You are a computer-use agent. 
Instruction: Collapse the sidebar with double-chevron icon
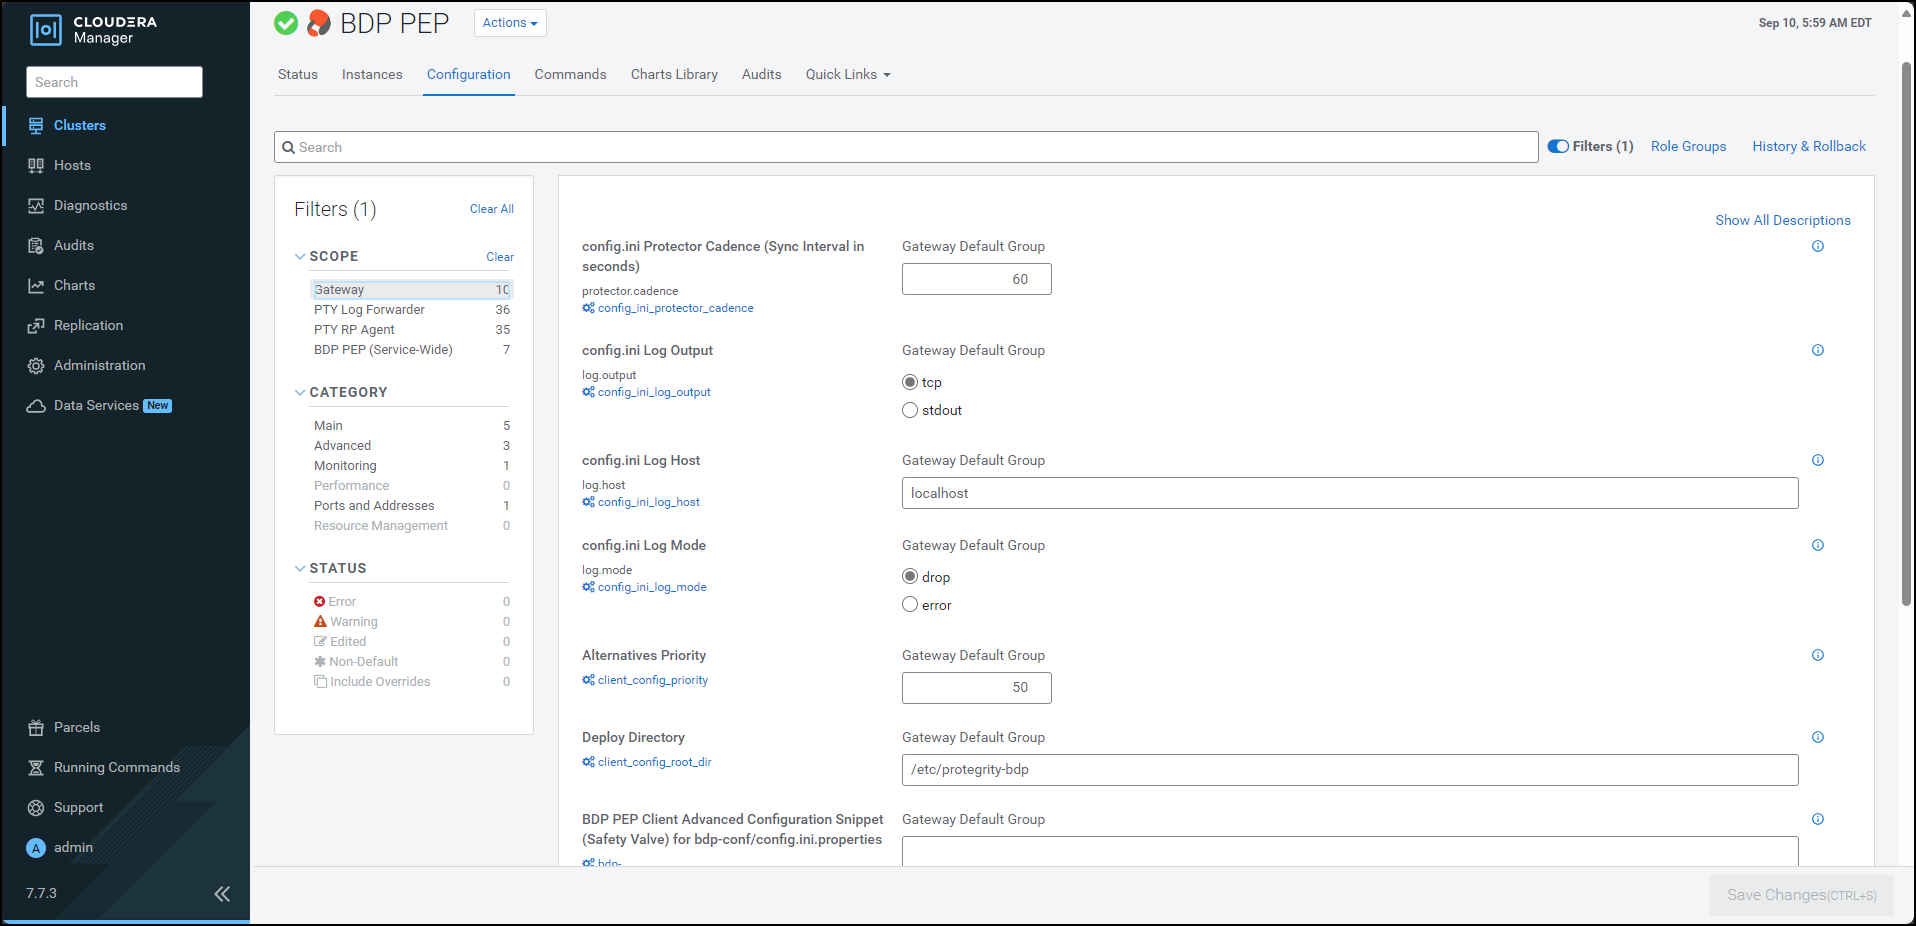coord(222,894)
